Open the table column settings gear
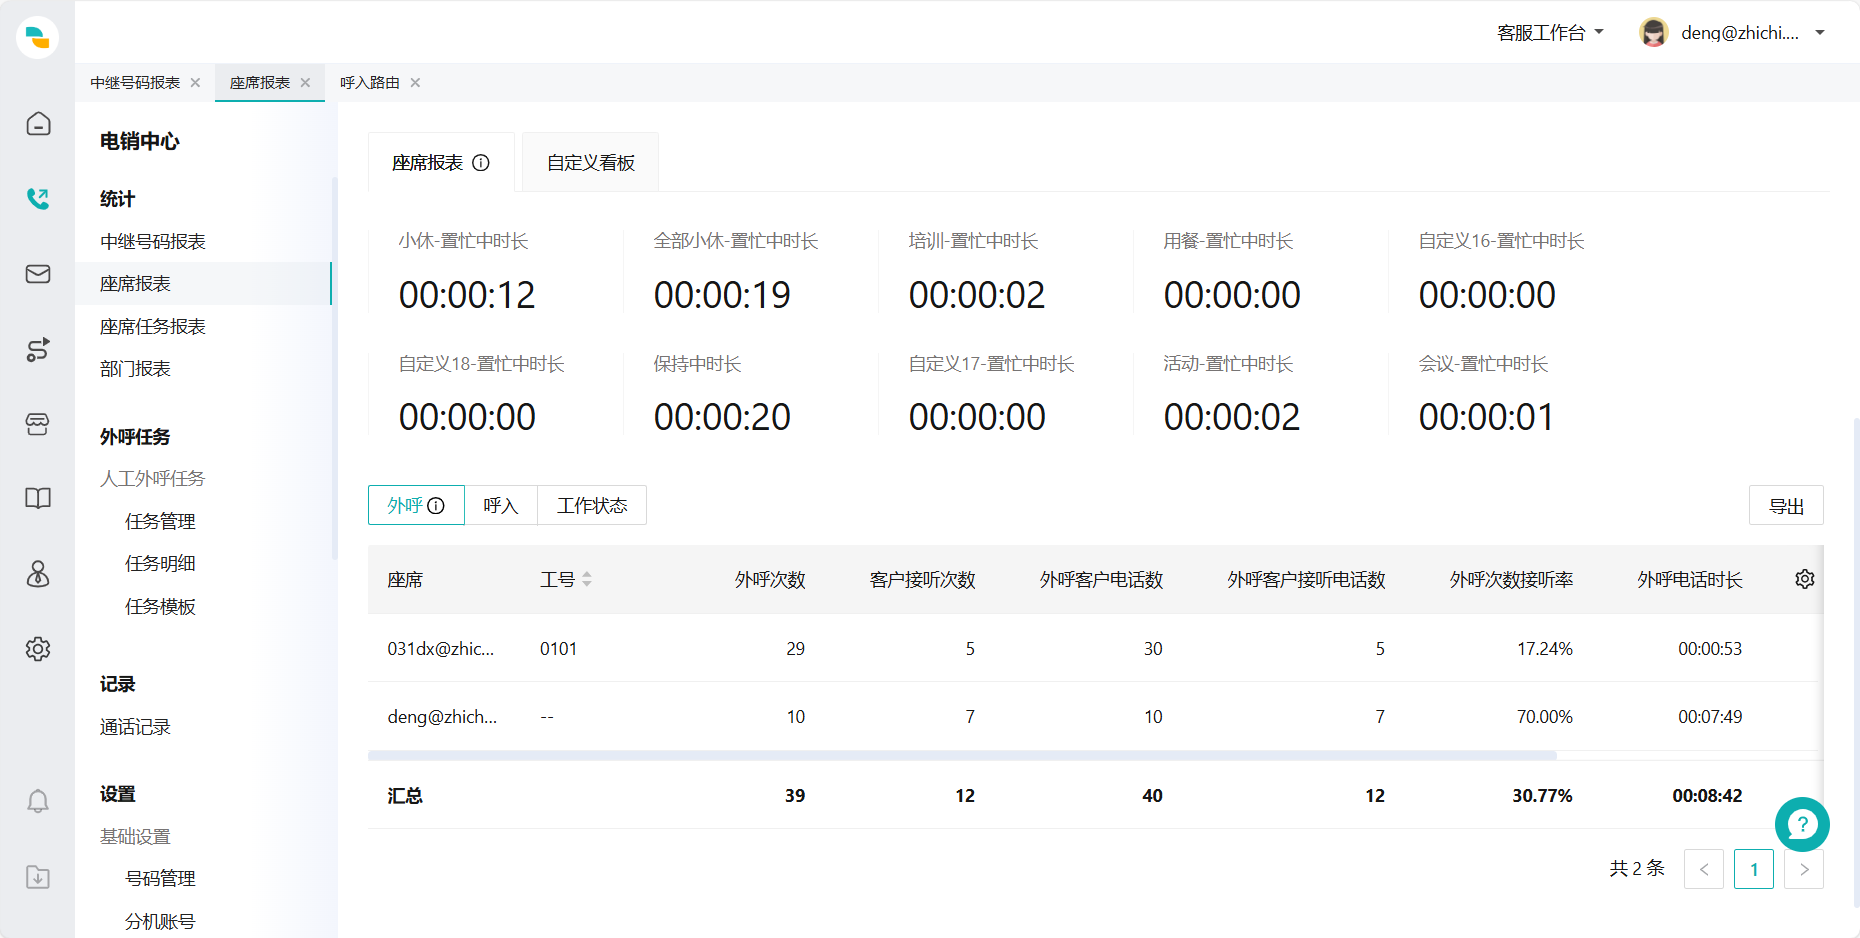 click(x=1805, y=579)
